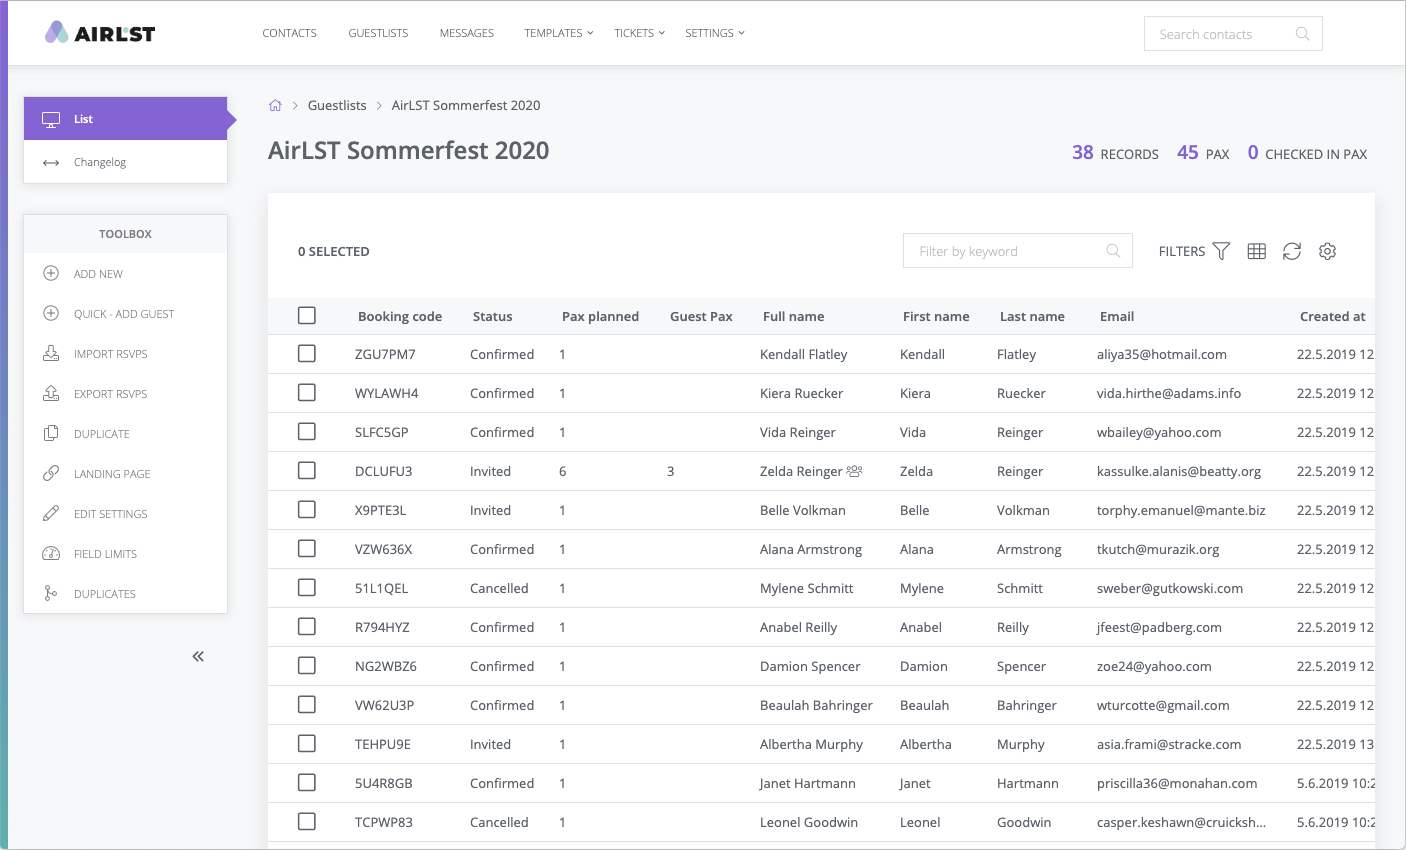
Task: Click the Filters button label
Action: click(1182, 251)
